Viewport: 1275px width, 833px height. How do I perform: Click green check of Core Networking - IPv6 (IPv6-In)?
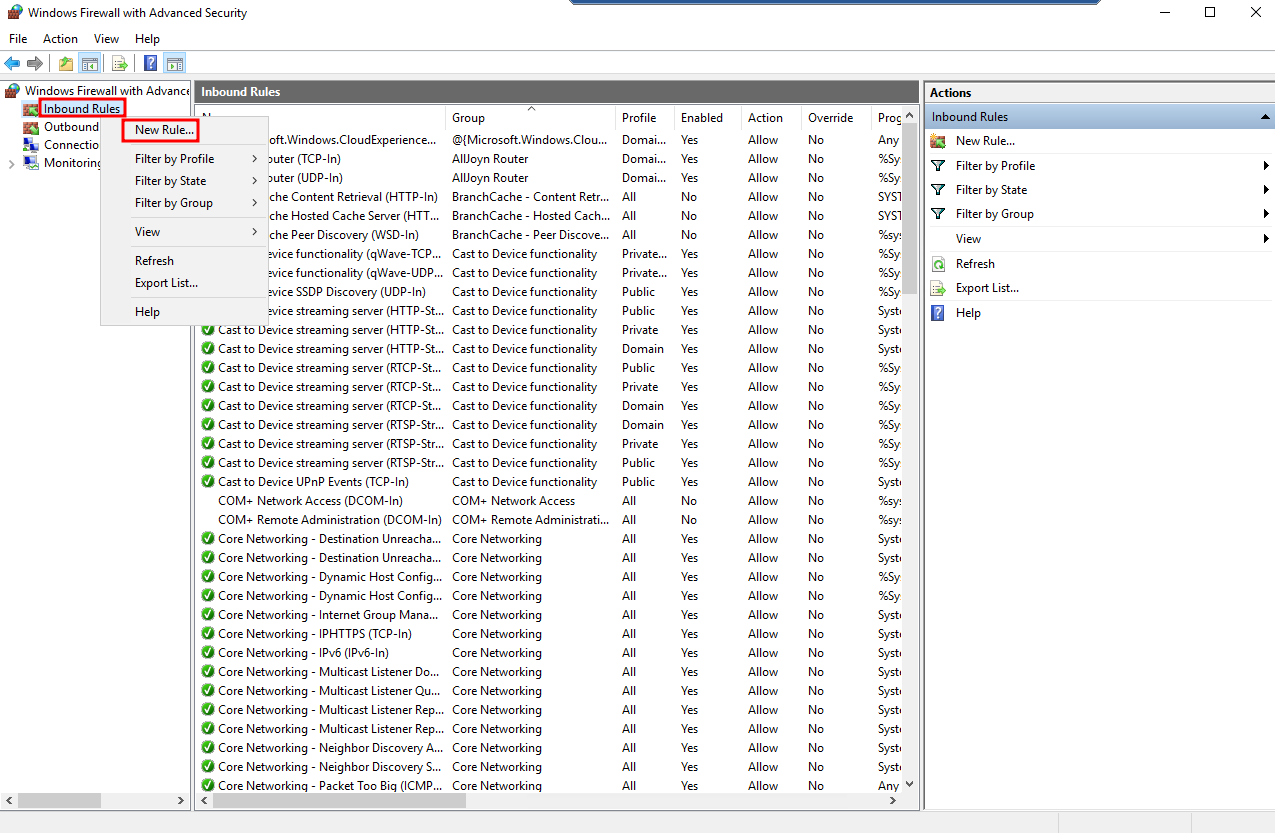(208, 653)
